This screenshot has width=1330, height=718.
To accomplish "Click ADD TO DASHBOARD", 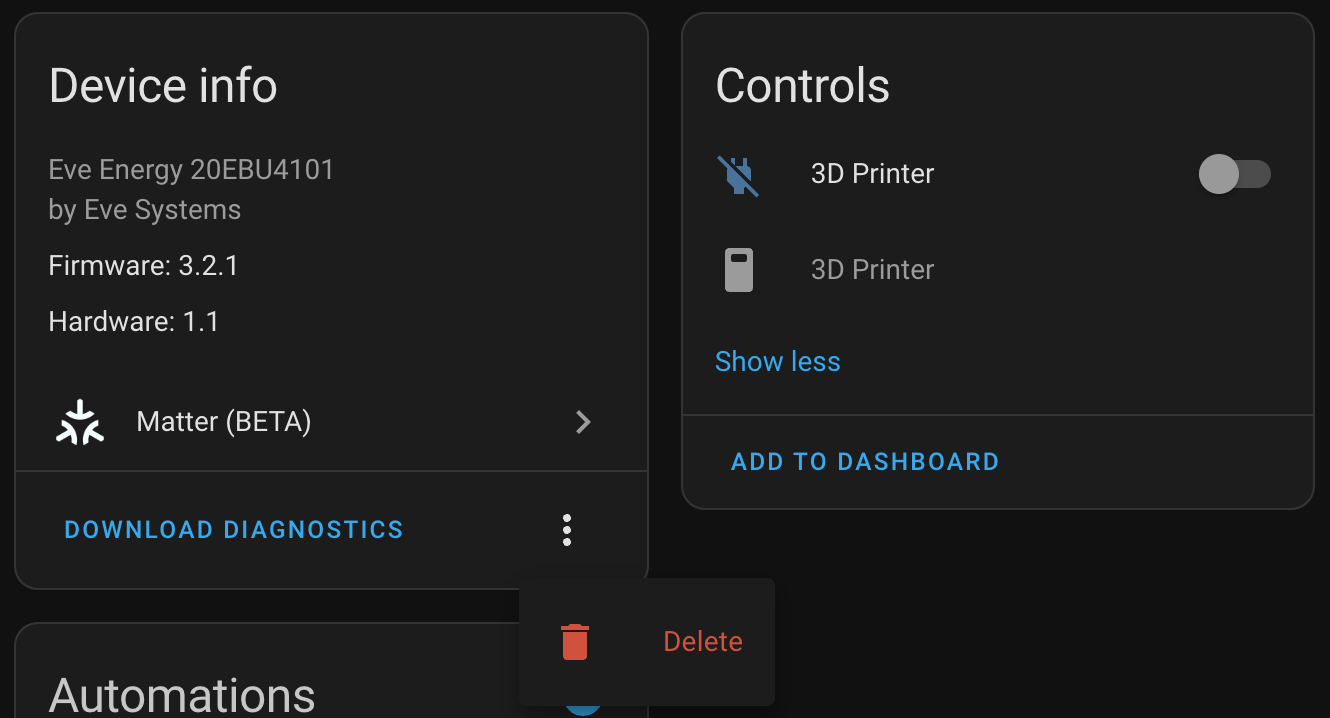I will [864, 461].
